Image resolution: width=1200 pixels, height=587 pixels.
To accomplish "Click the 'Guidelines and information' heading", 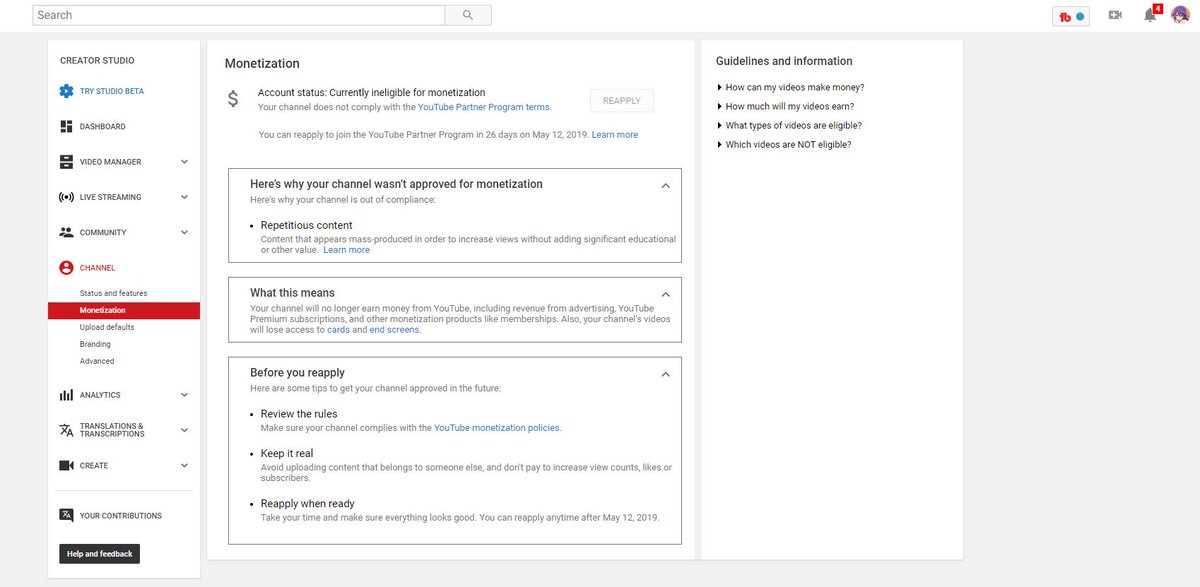I will (x=784, y=61).
